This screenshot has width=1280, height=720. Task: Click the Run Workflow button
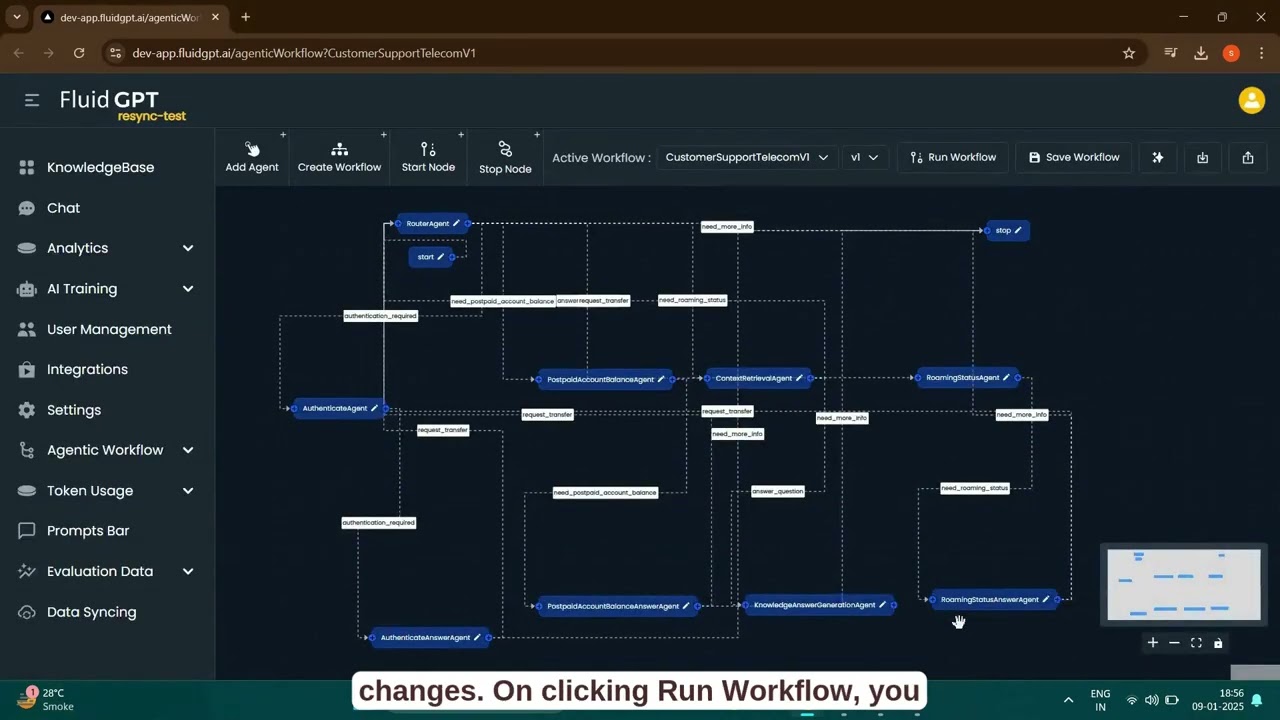953,157
